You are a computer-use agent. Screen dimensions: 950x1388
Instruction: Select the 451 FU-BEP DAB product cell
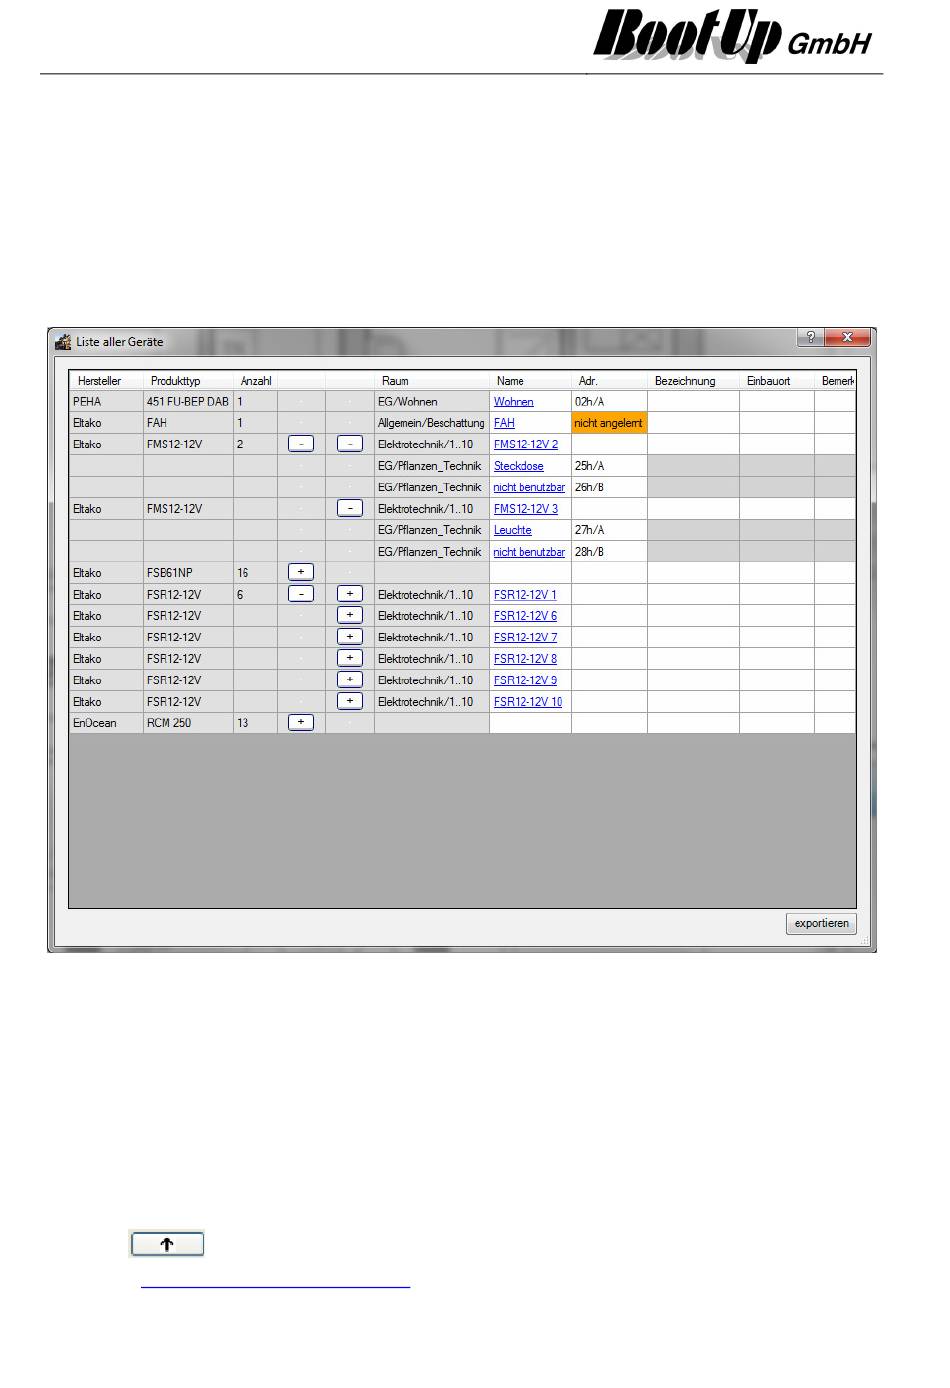188,402
